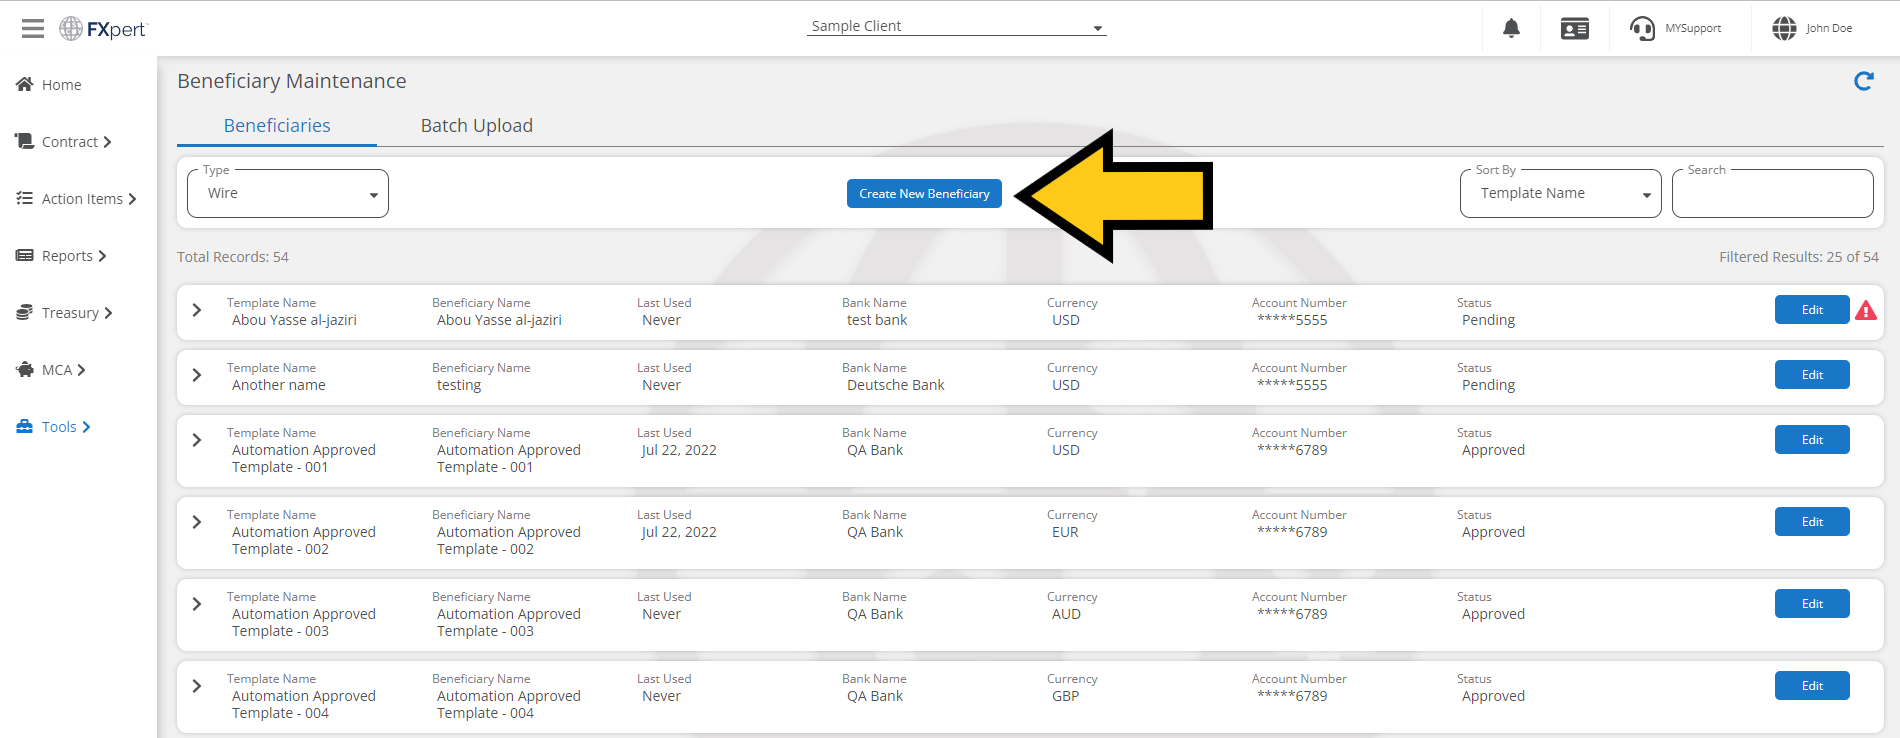Click 'EUR' currency cell

1065,532
